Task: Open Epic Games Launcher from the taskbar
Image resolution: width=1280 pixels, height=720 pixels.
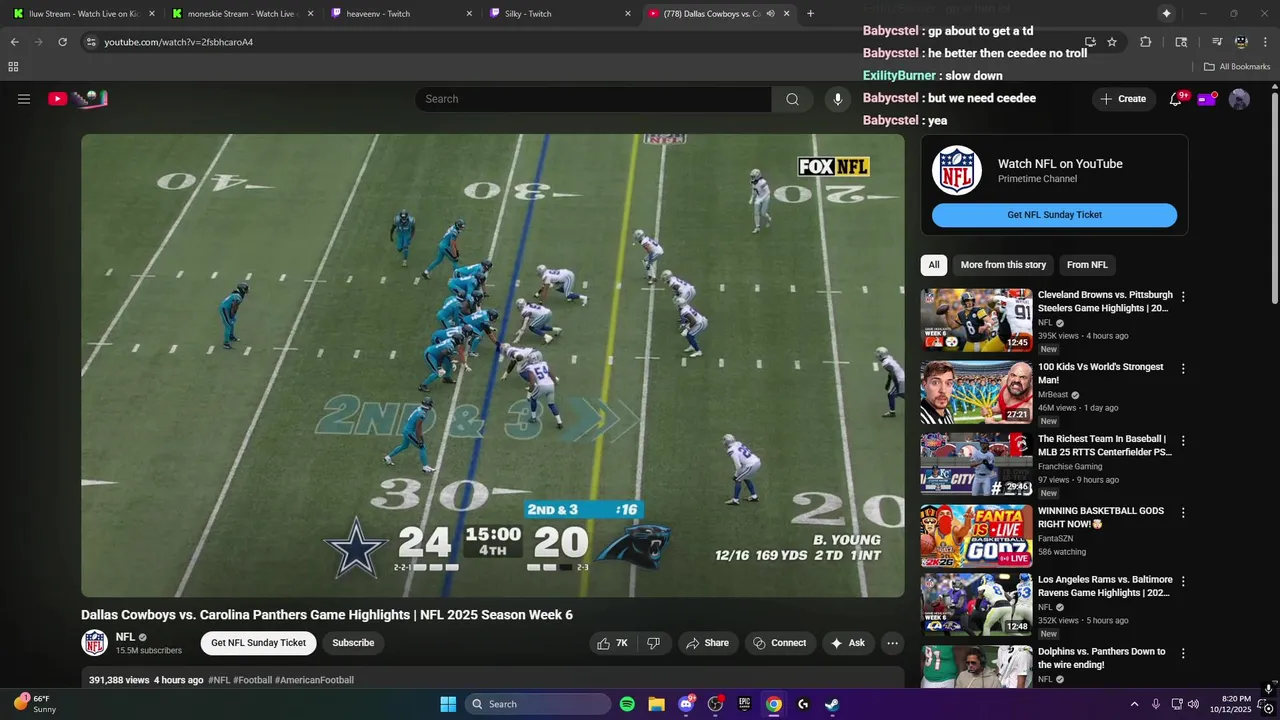Action: point(744,704)
